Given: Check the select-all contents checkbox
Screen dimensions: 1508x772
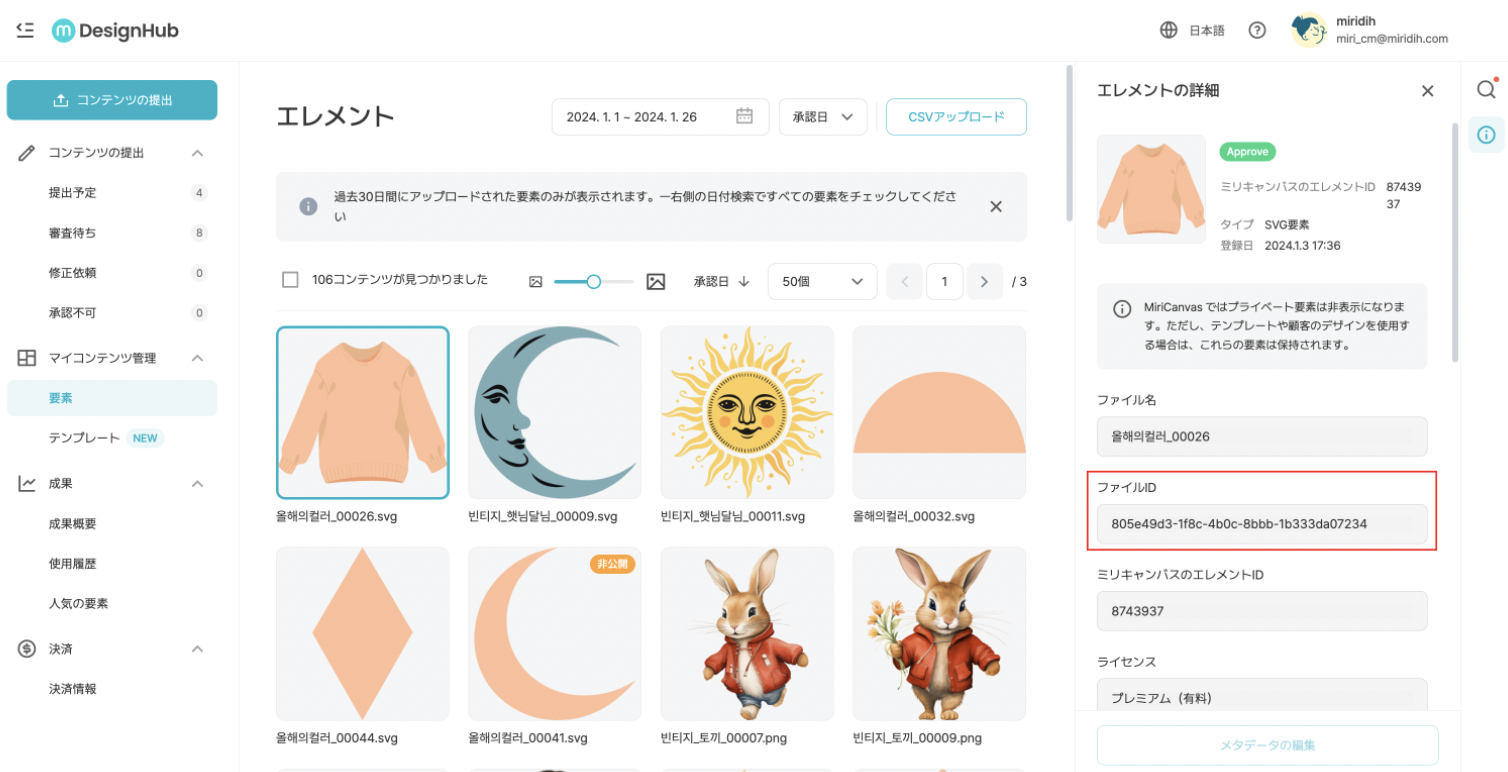Looking at the screenshot, I should 290,280.
